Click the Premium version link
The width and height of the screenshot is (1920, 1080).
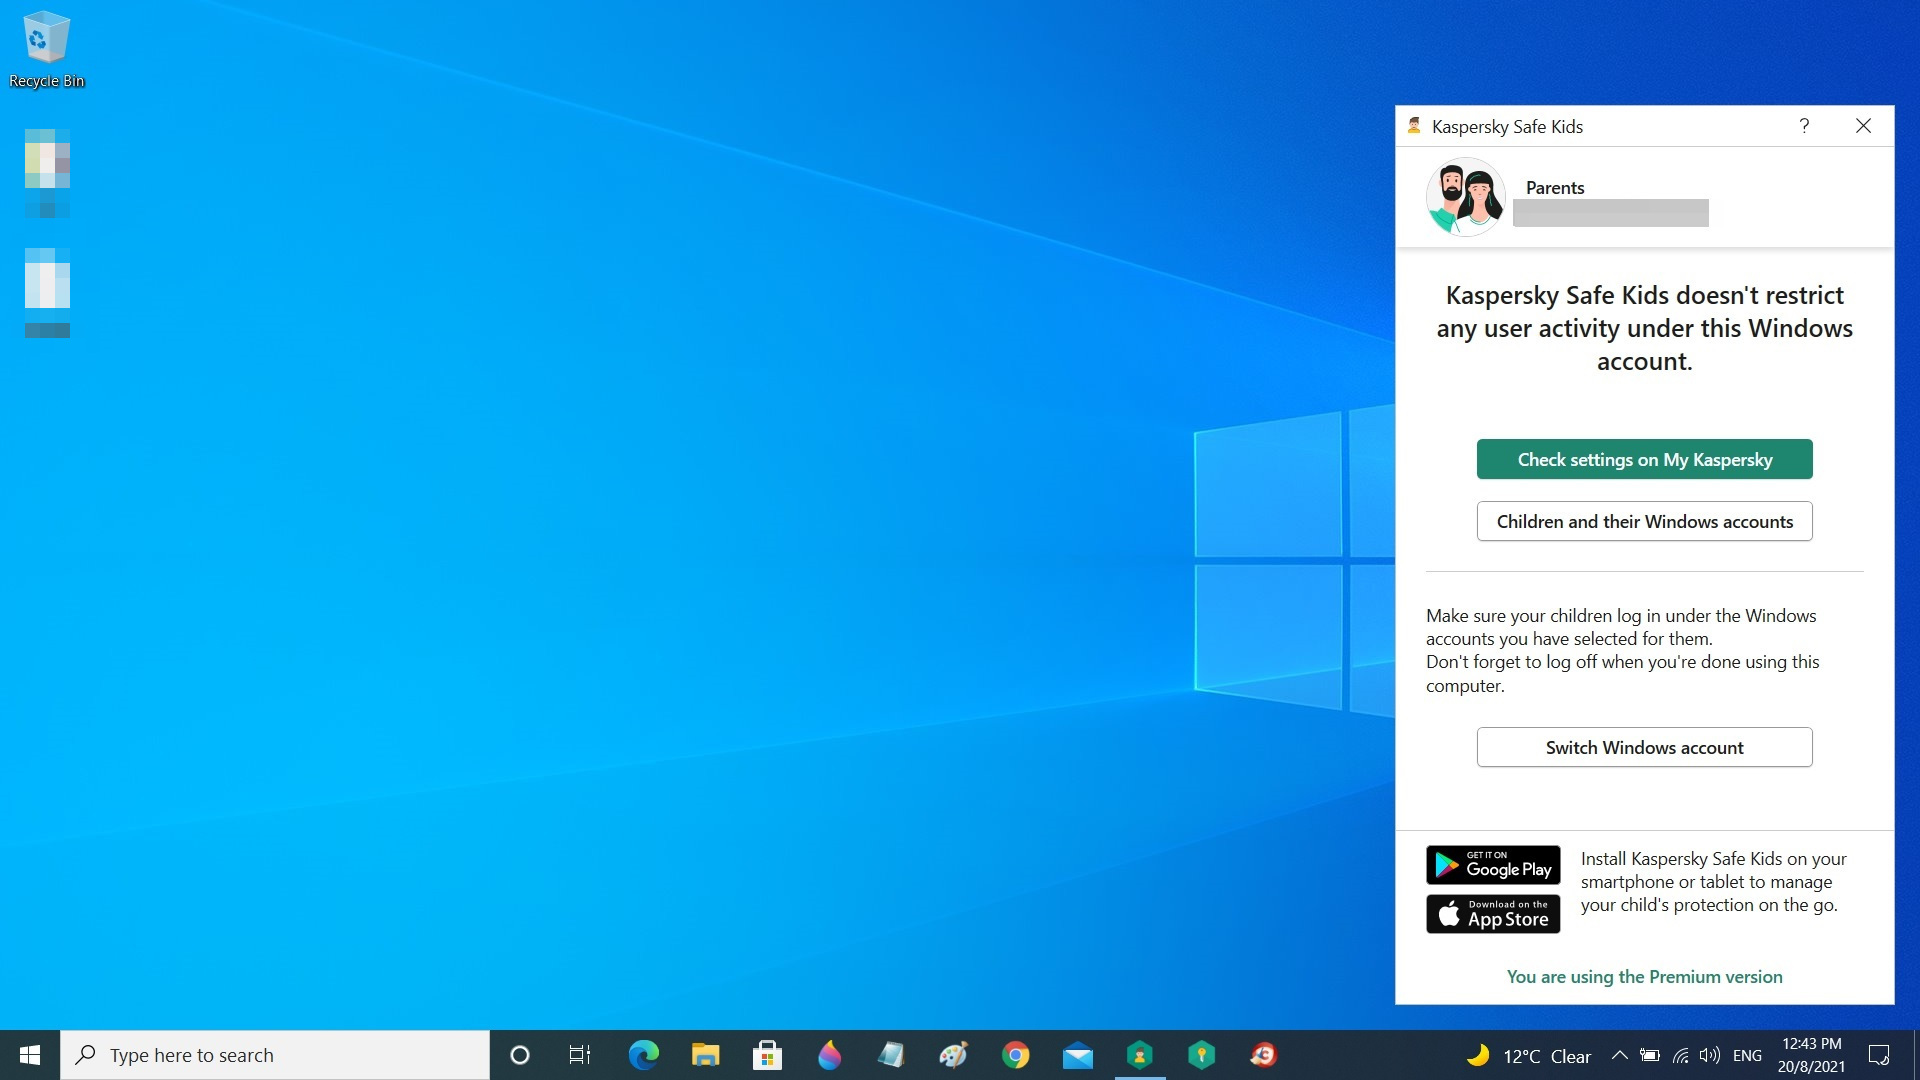click(x=1644, y=977)
